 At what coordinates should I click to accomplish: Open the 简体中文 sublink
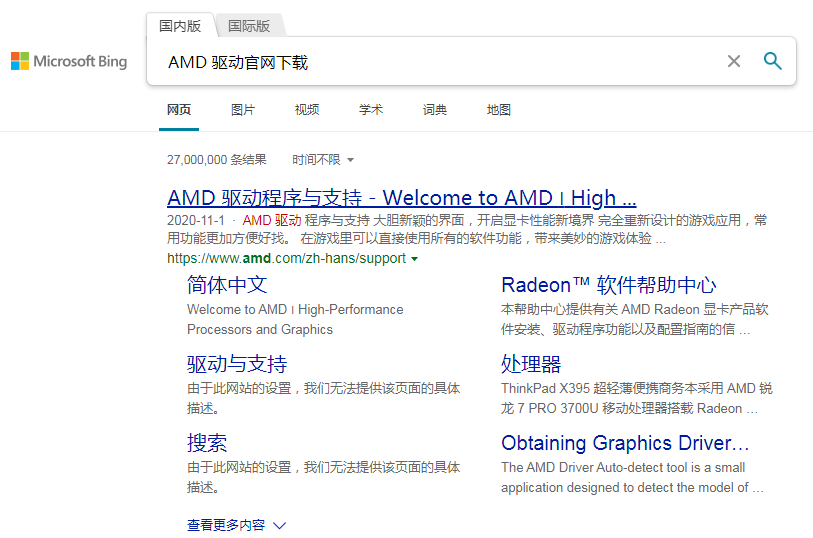click(227, 285)
